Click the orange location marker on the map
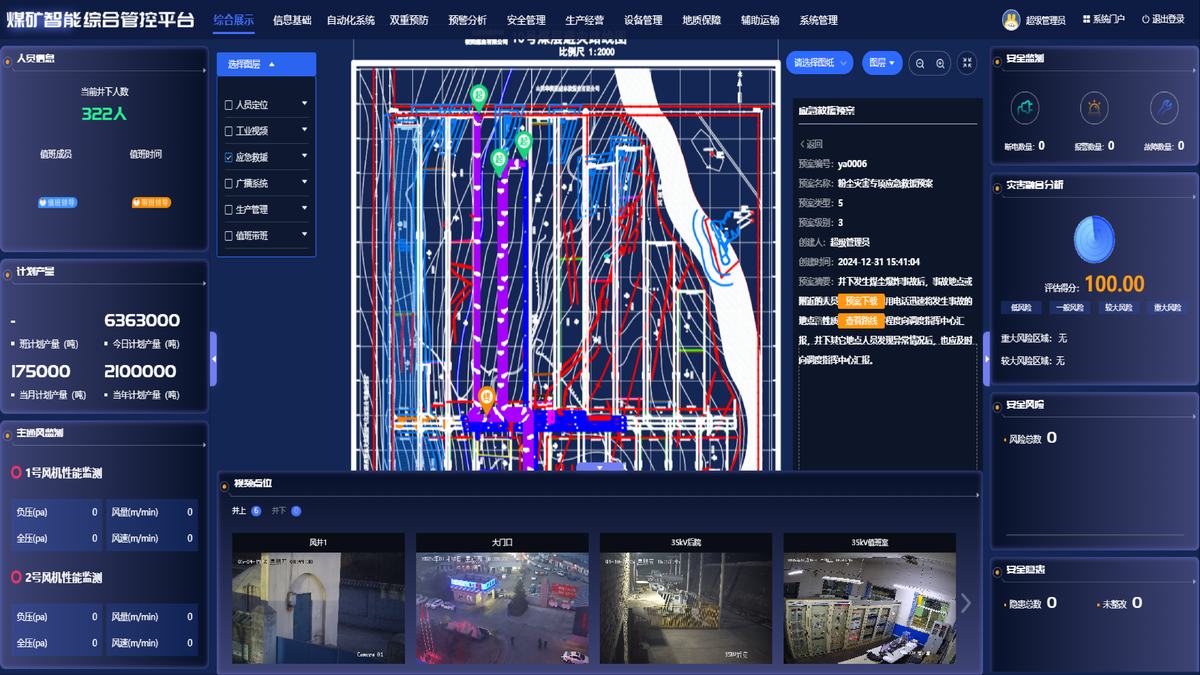The width and height of the screenshot is (1200, 675). click(487, 400)
